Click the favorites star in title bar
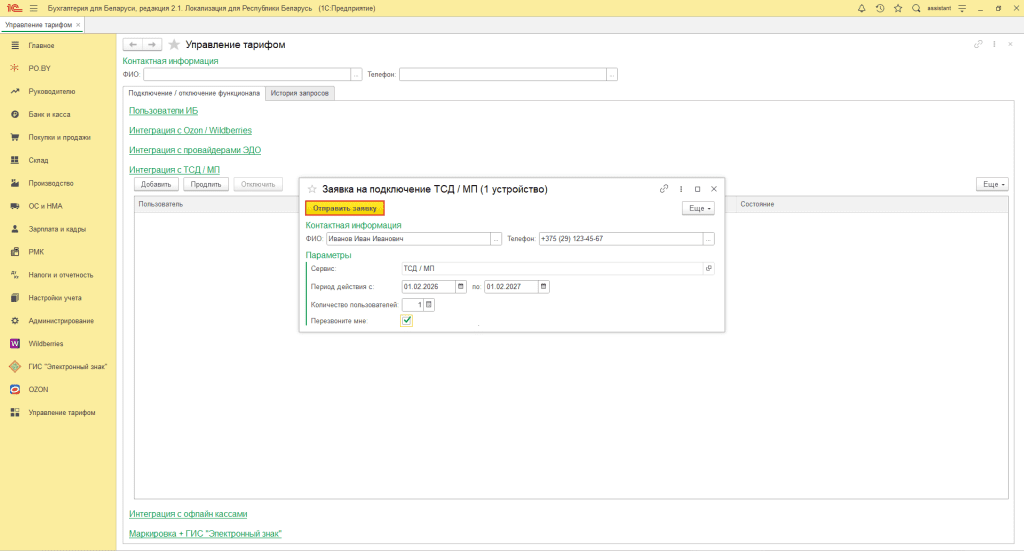Image resolution: width=1024 pixels, height=551 pixels. [x=897, y=8]
